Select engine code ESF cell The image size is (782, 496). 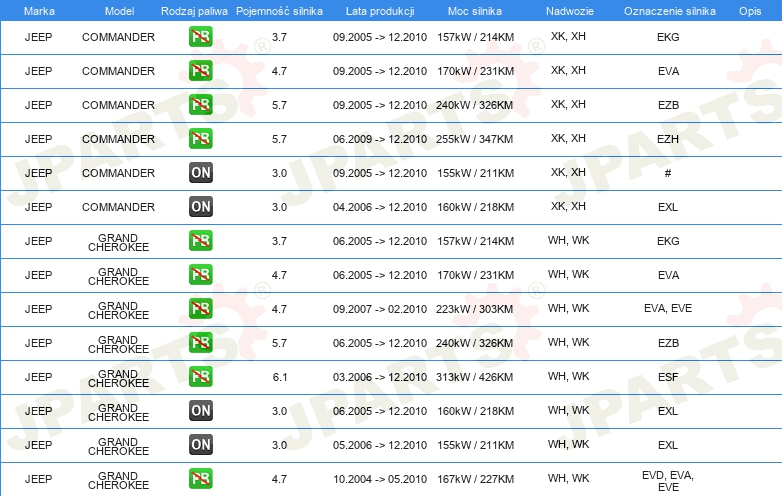pyautogui.click(x=668, y=377)
